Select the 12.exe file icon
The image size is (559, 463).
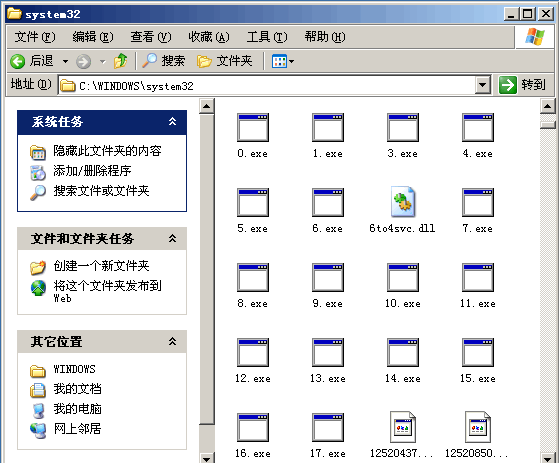coord(253,353)
